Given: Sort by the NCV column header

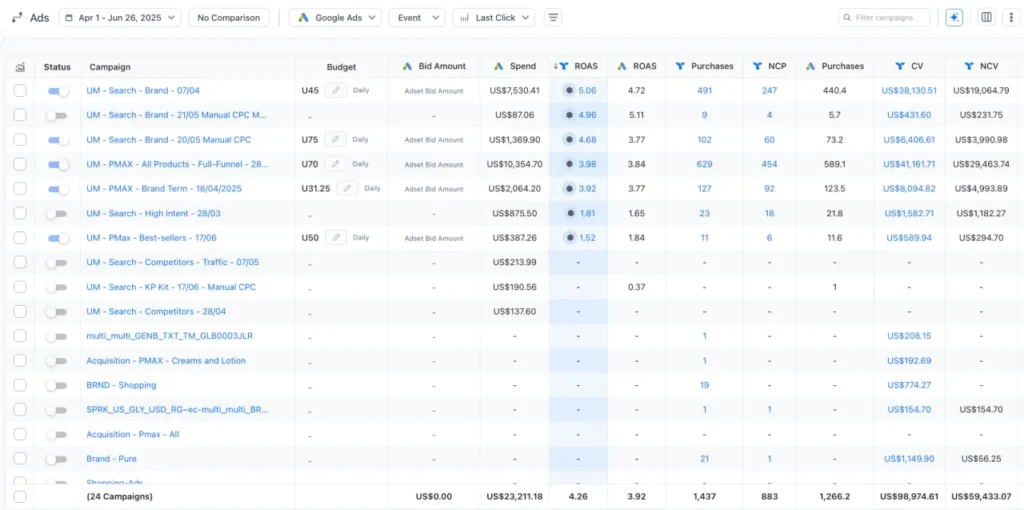Looking at the screenshot, I should pos(989,66).
